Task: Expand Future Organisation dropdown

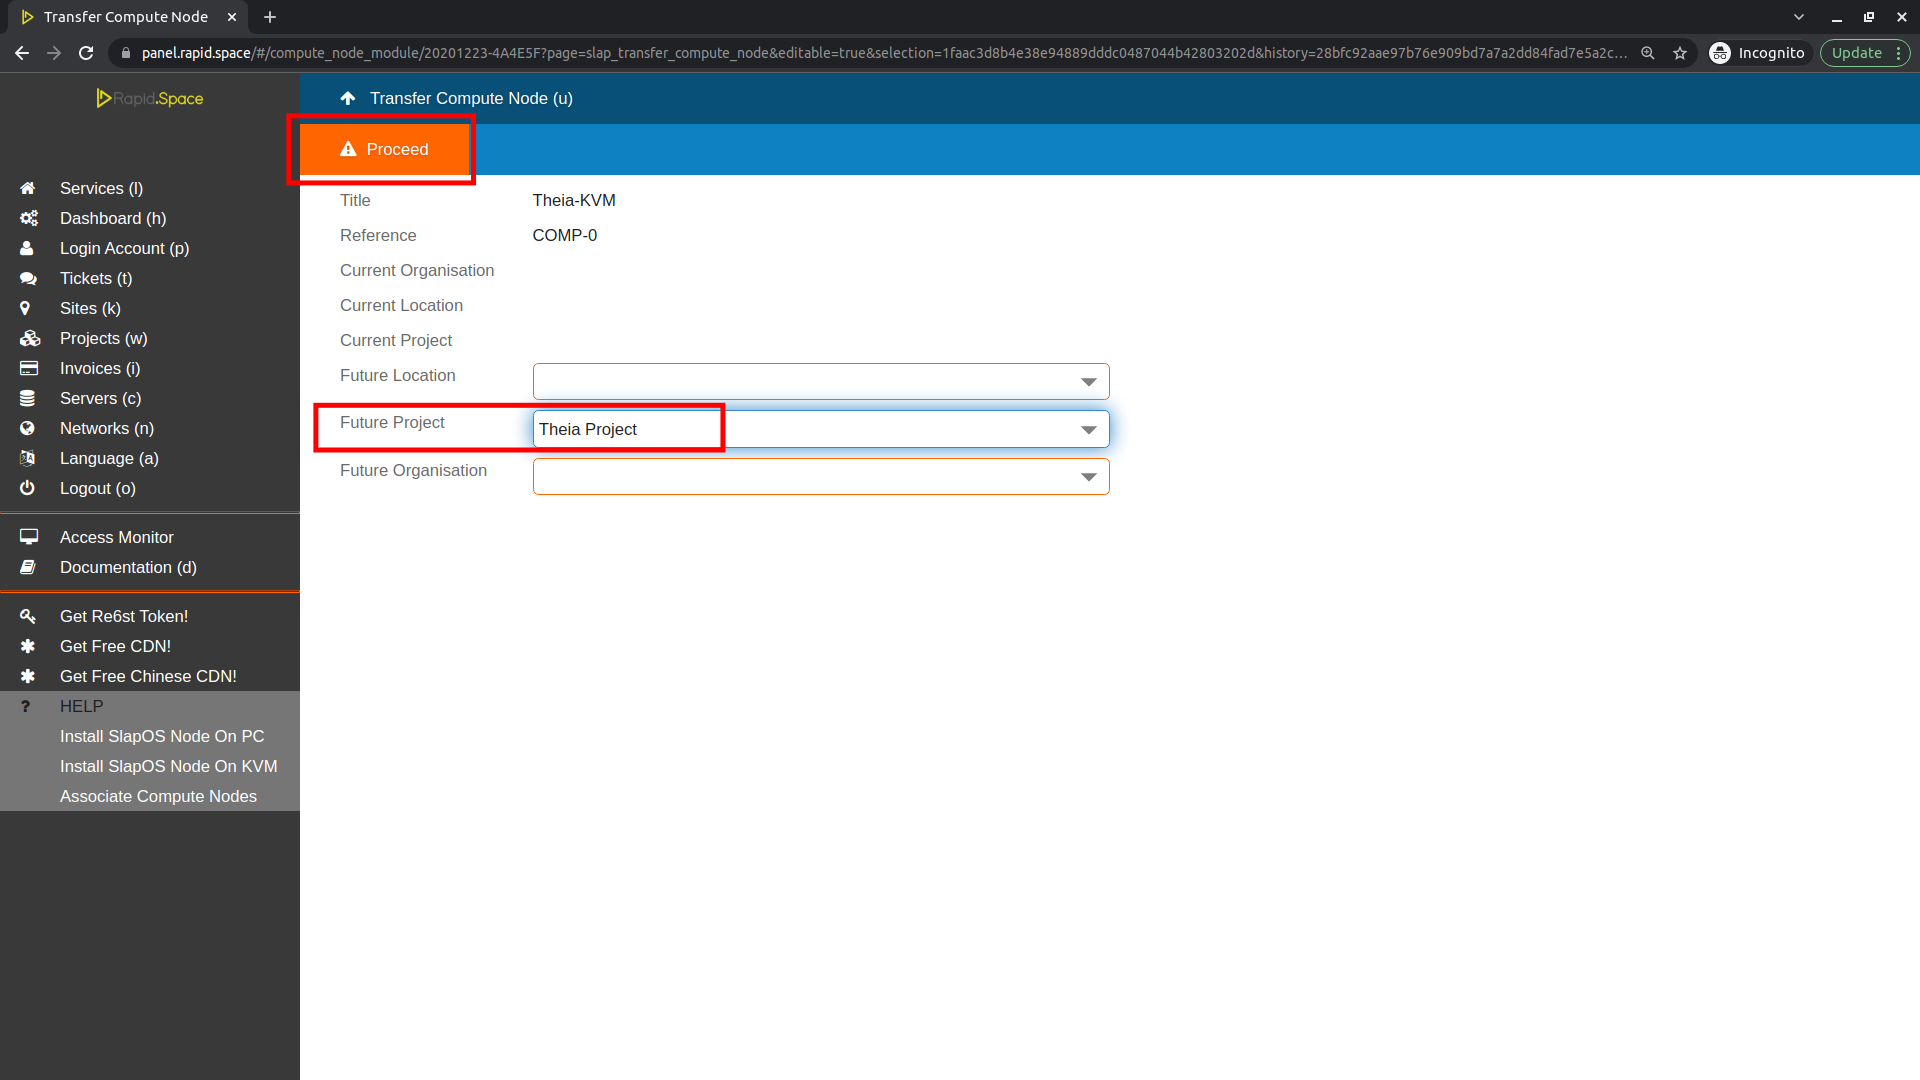Action: point(1092,476)
